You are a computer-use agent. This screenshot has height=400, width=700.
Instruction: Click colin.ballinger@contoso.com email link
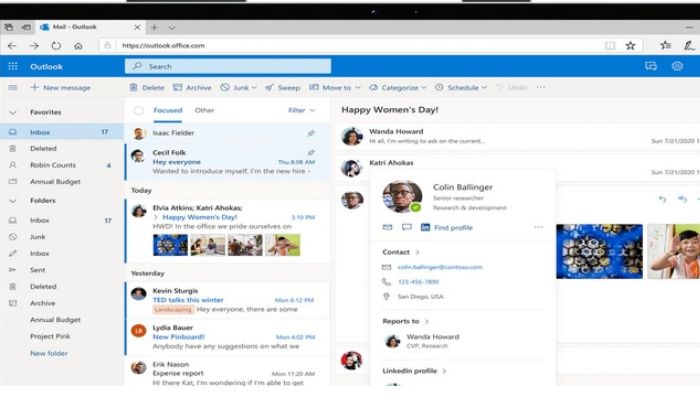(x=440, y=267)
